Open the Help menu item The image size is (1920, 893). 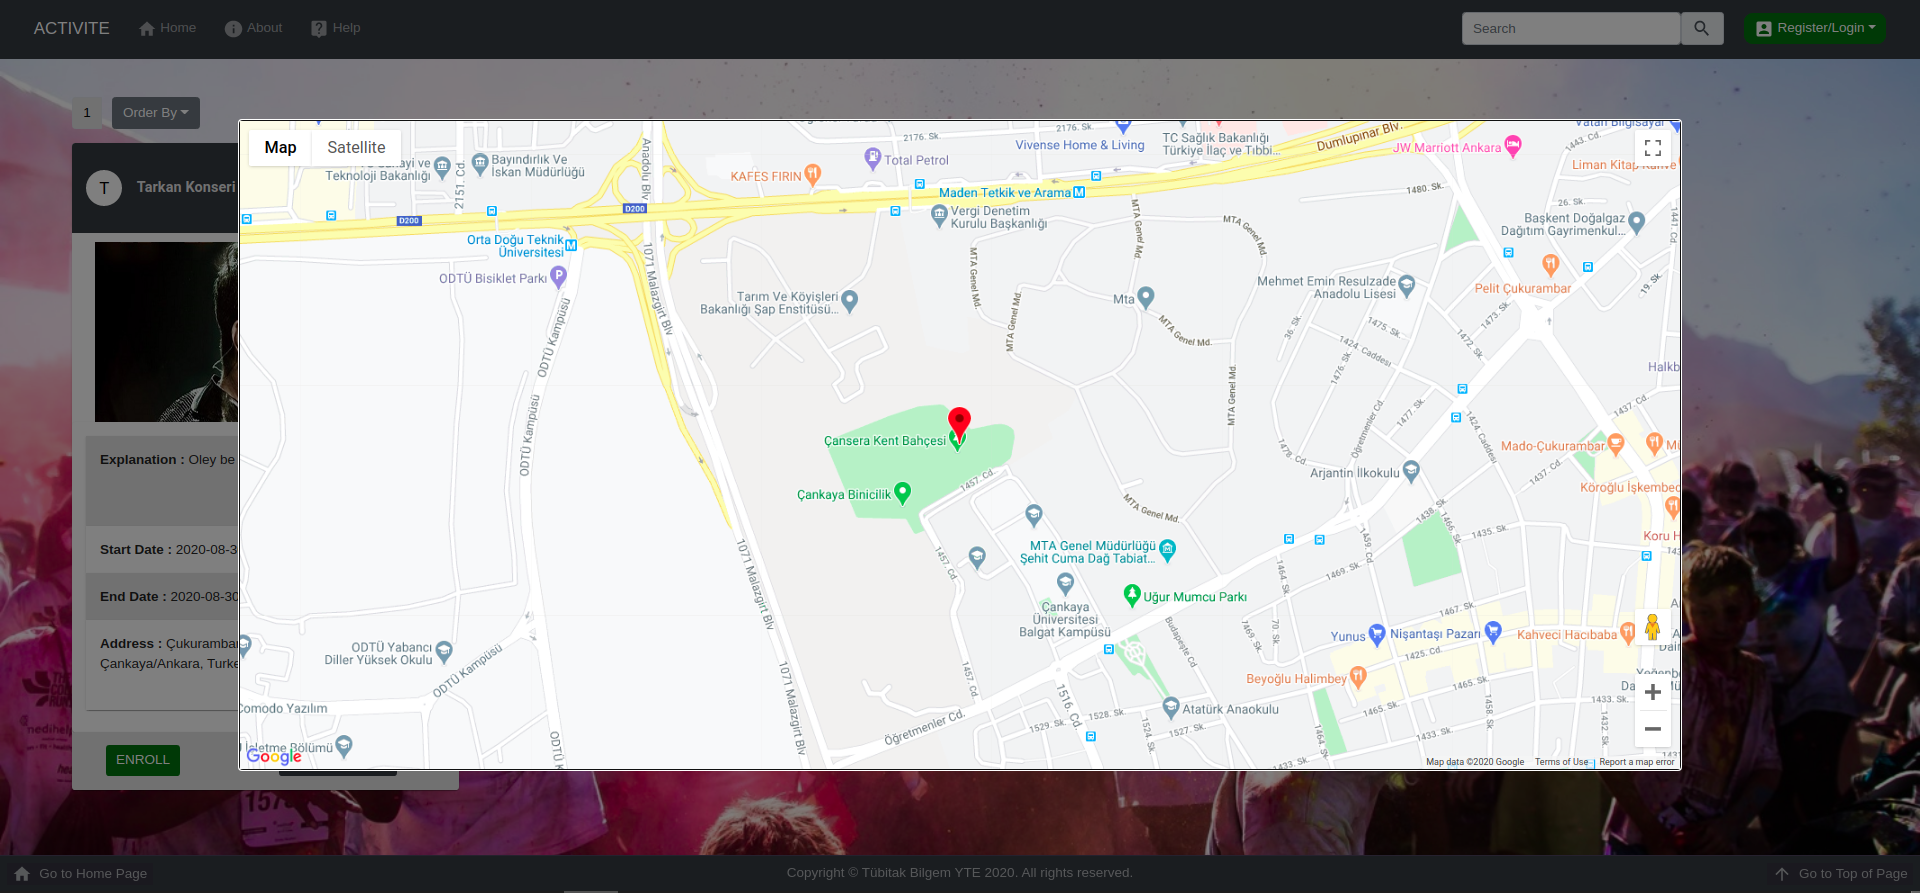click(x=336, y=28)
